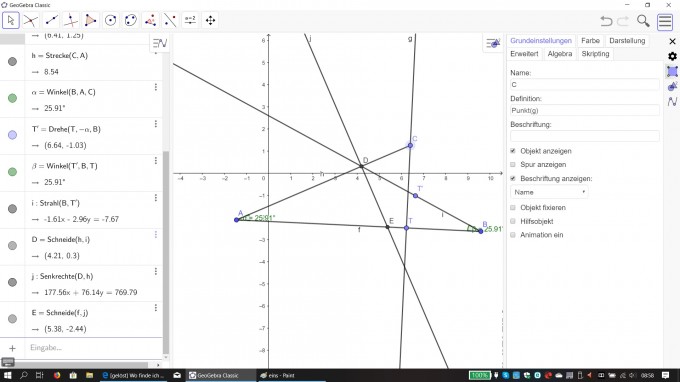
Task: Open options menu for Strahl(B, T') row
Action: click(156, 198)
